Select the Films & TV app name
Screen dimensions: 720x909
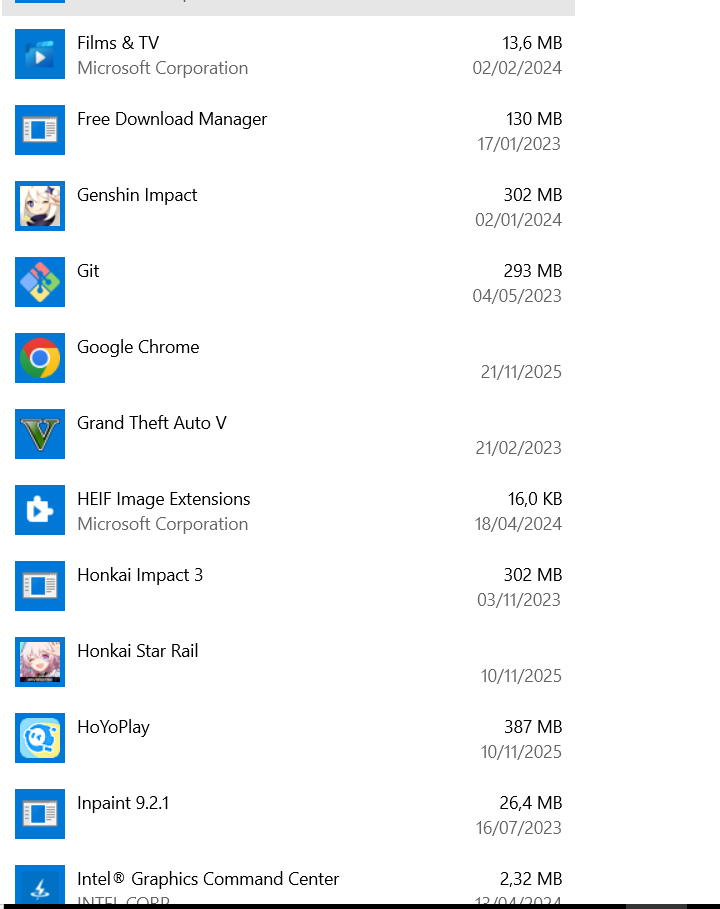pos(118,43)
